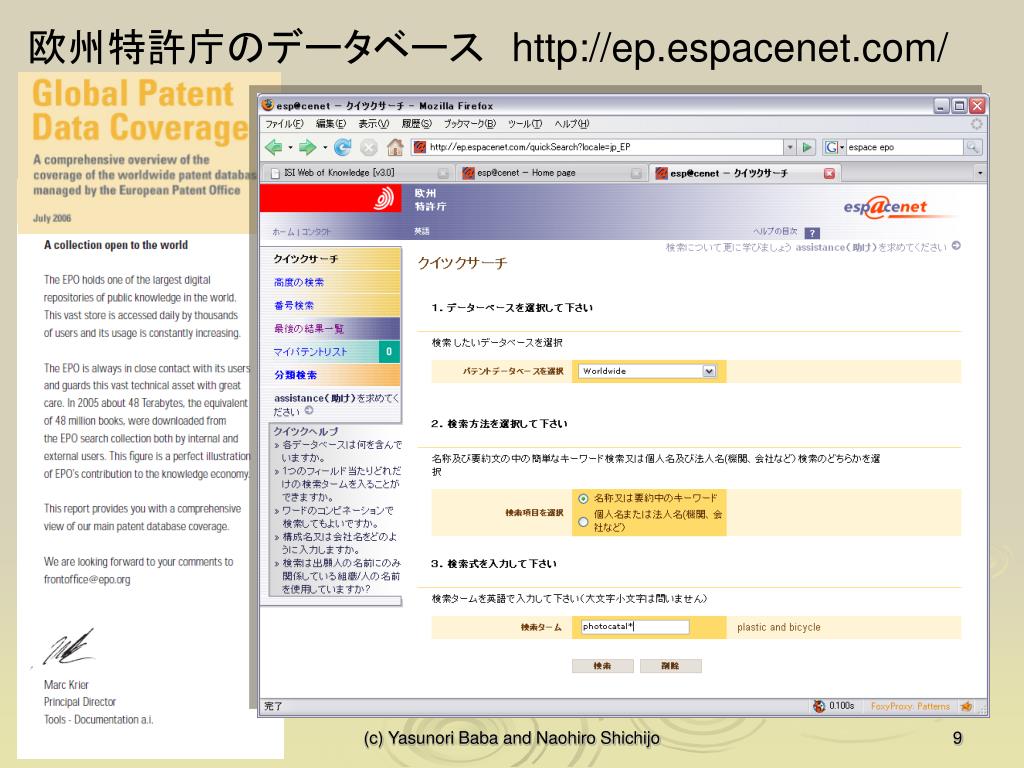Open the ヘルプ(H) menu
1024x768 pixels.
[x=571, y=123]
